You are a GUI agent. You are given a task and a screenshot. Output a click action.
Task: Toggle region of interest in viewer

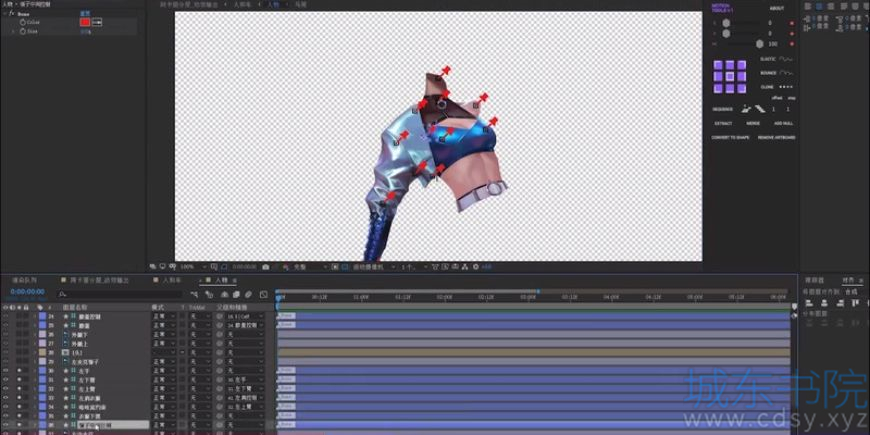coord(335,267)
